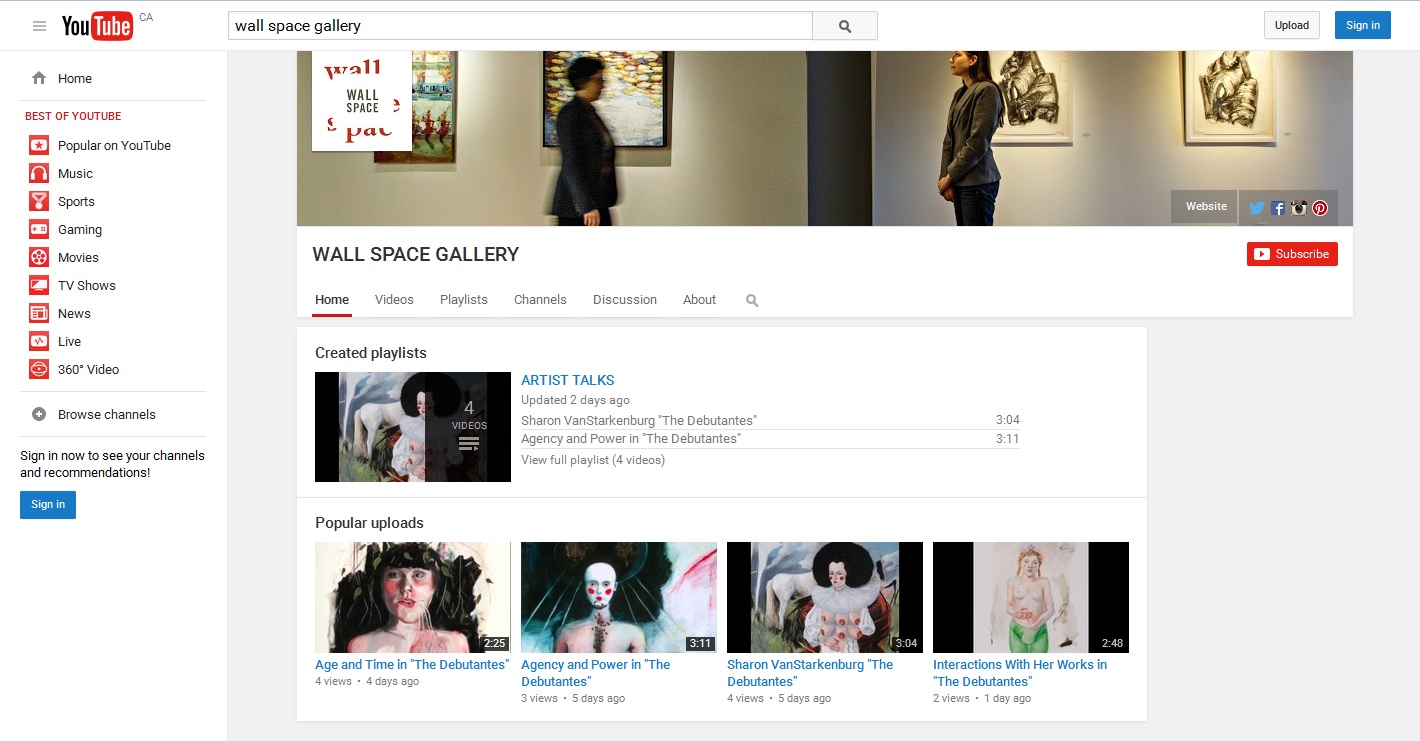Click the Wall Space channel avatar logo

362,101
